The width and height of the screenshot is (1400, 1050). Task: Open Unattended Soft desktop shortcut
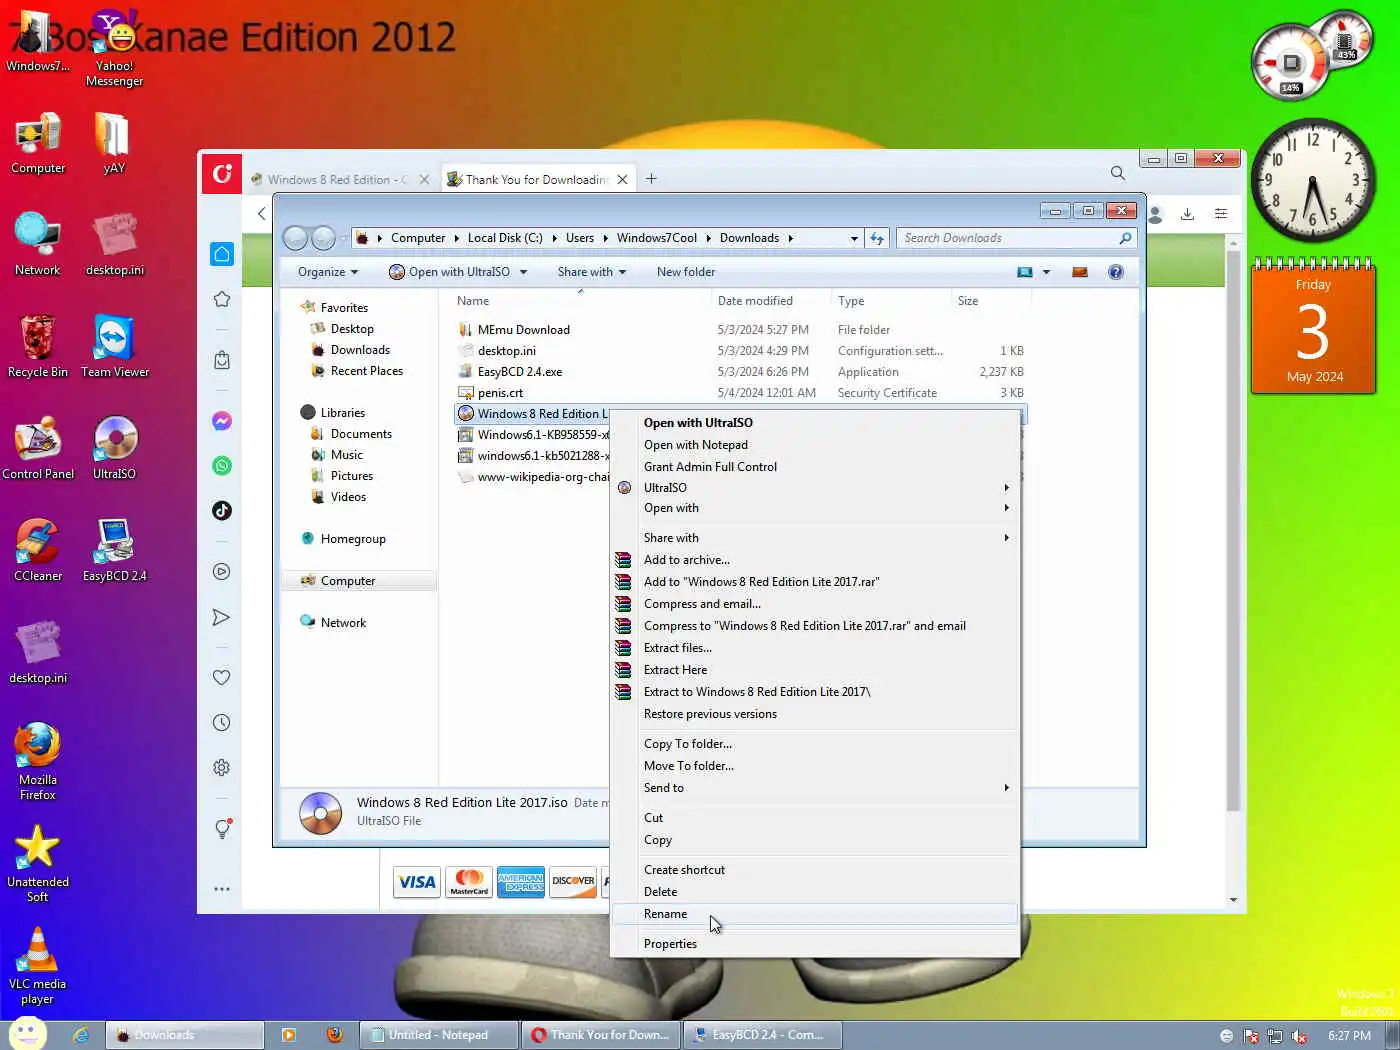(38, 864)
